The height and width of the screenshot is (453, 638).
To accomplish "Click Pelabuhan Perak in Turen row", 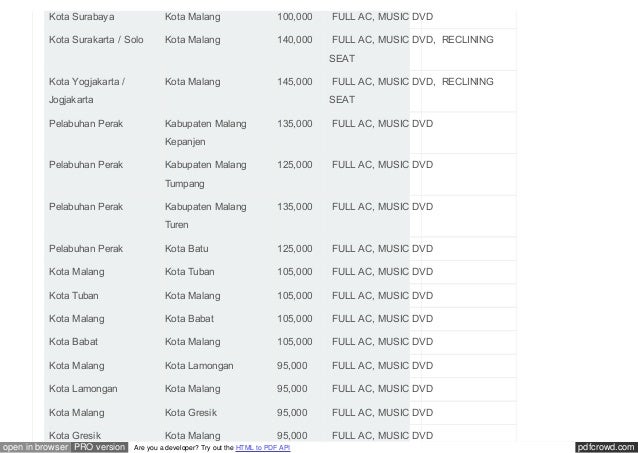I will (x=86, y=207).
